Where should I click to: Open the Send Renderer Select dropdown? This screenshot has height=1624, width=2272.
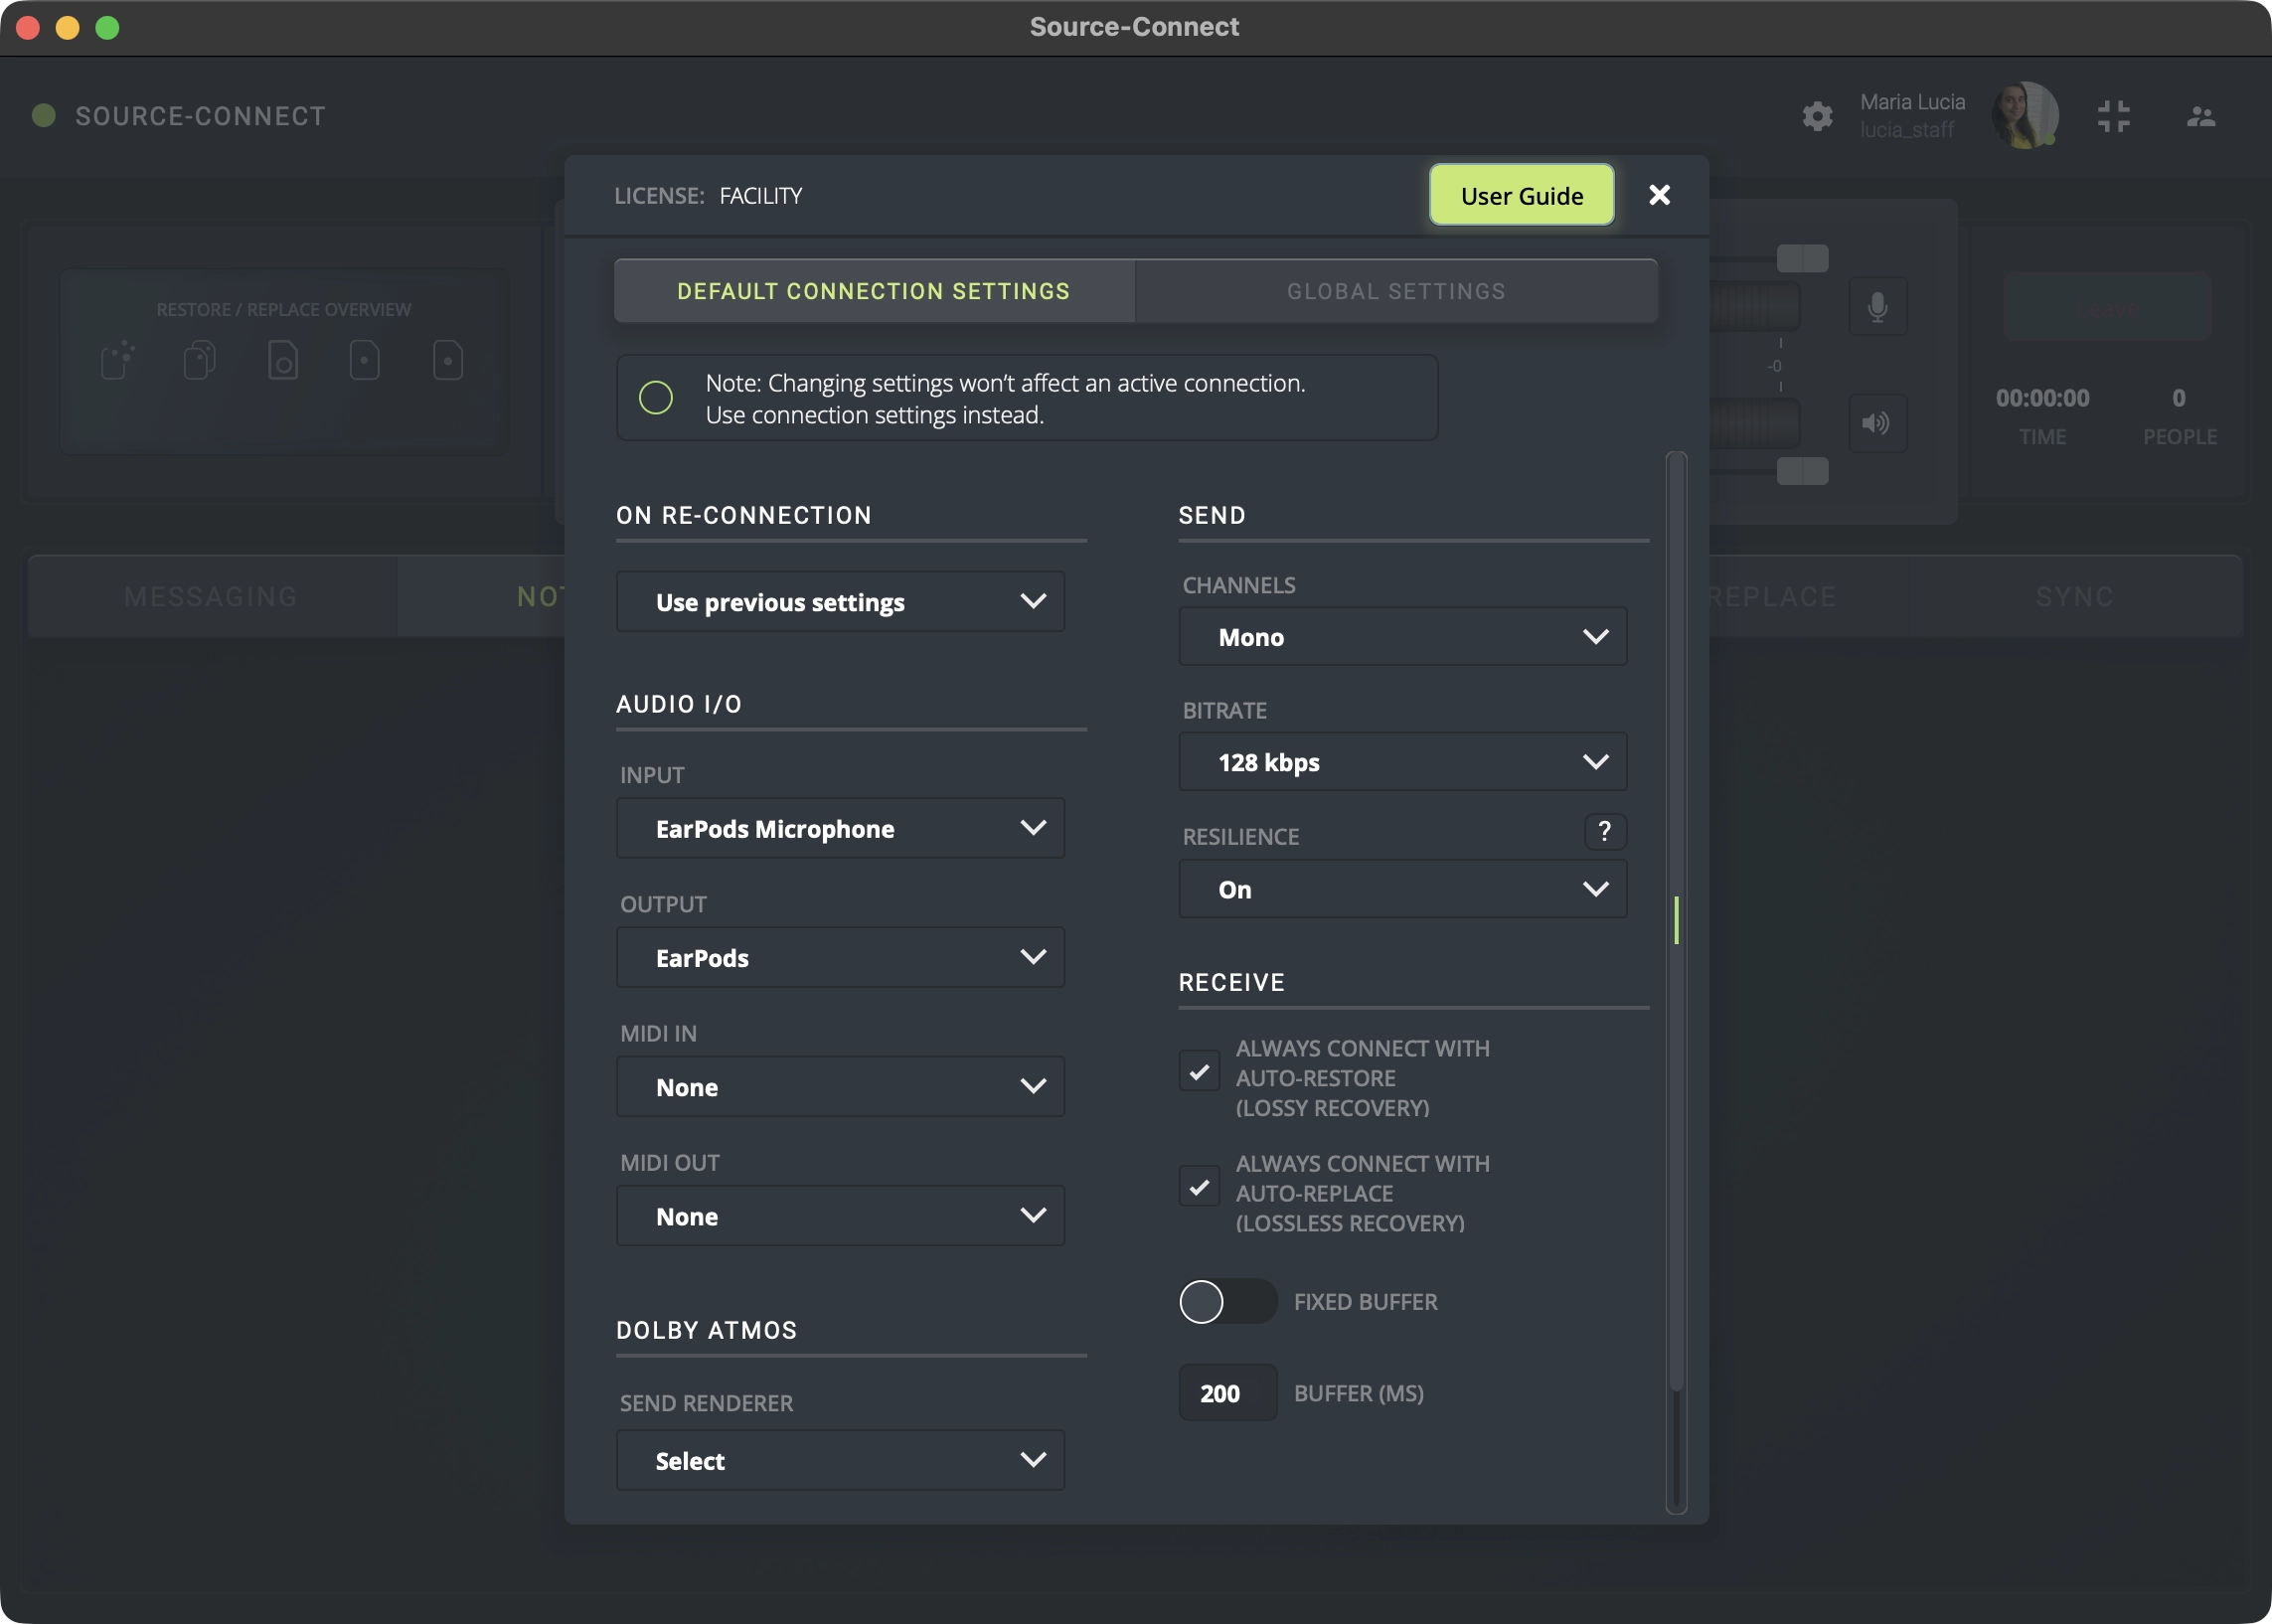840,1460
